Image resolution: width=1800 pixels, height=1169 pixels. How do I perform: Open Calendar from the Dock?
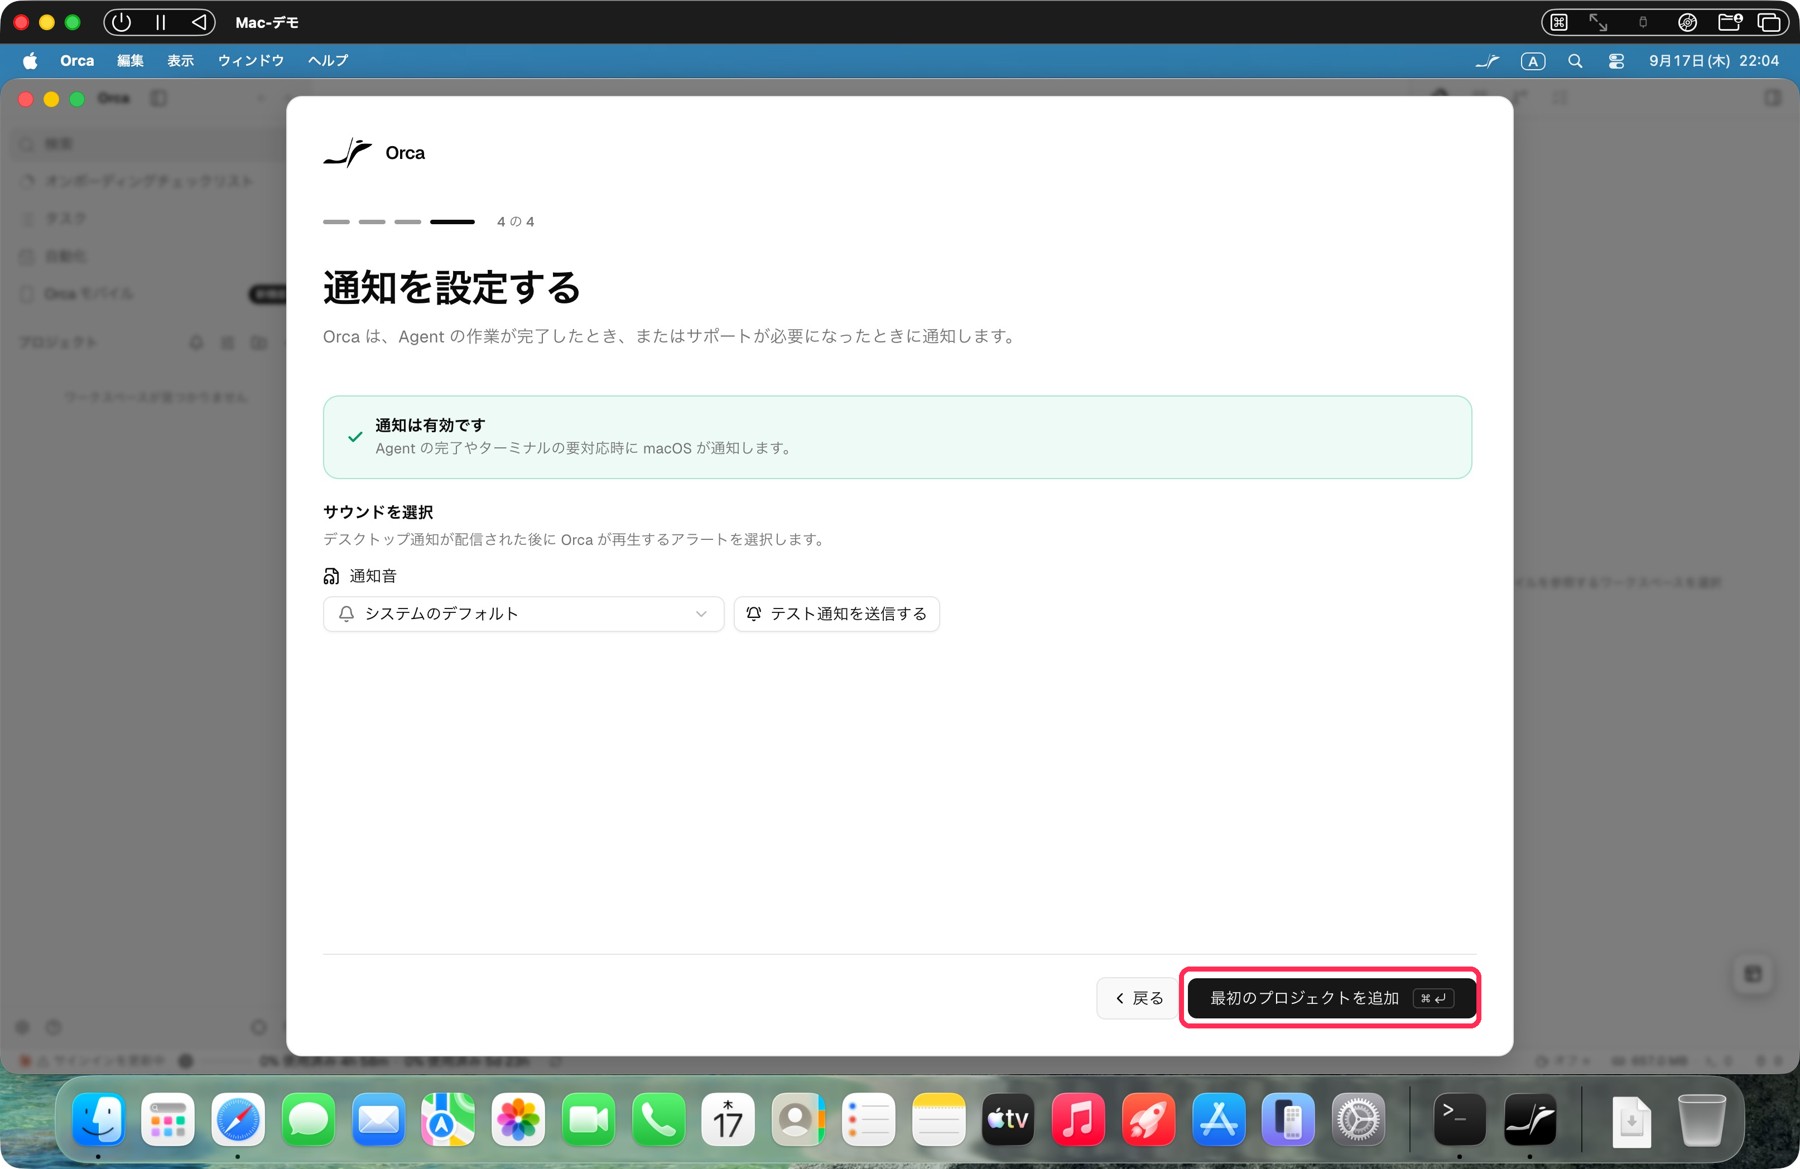coord(728,1120)
